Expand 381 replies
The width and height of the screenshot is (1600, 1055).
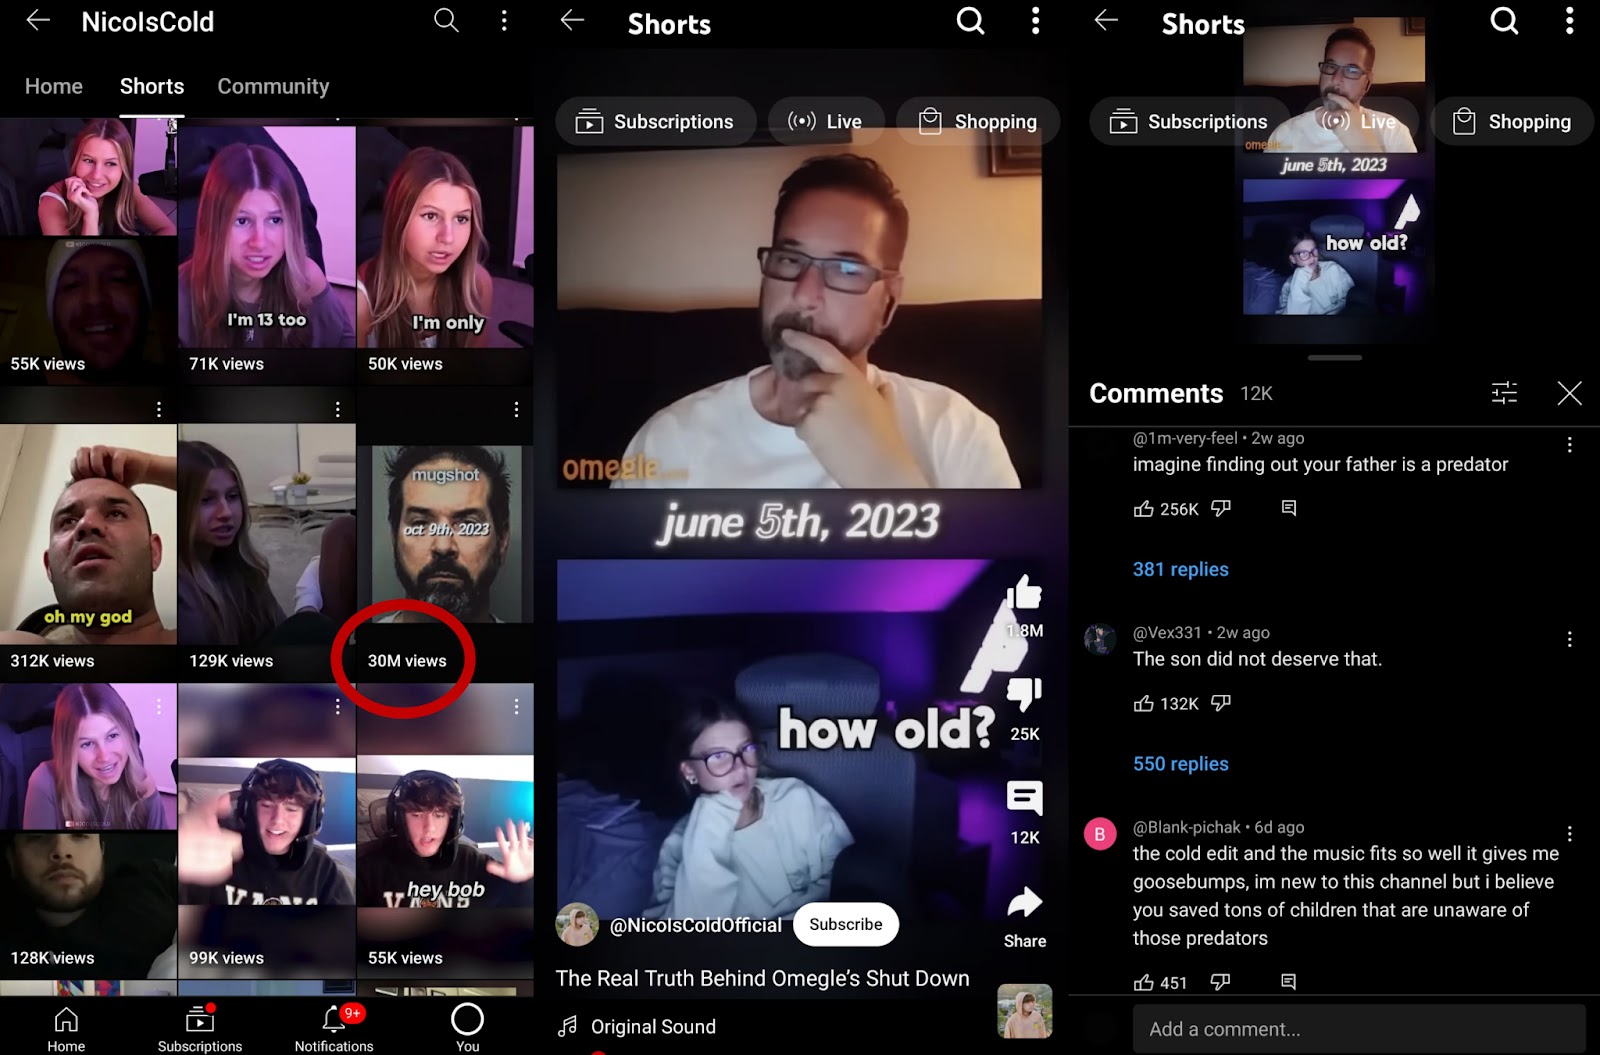(x=1181, y=569)
